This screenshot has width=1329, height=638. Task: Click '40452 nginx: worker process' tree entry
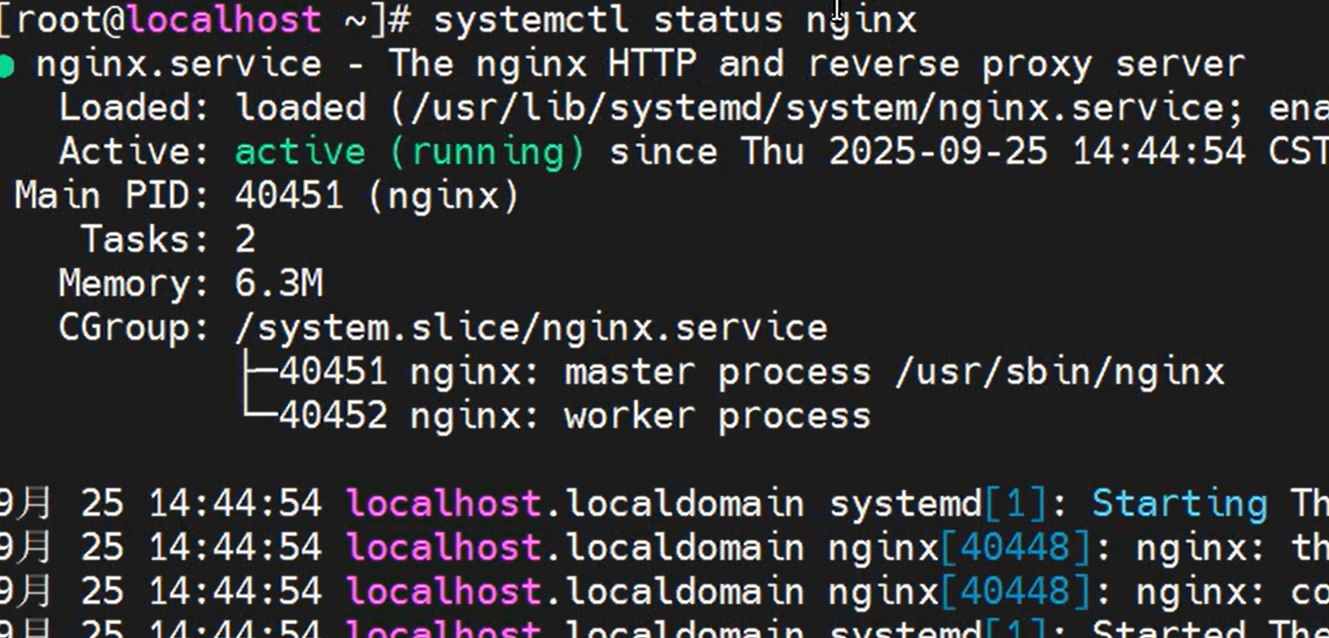(575, 416)
